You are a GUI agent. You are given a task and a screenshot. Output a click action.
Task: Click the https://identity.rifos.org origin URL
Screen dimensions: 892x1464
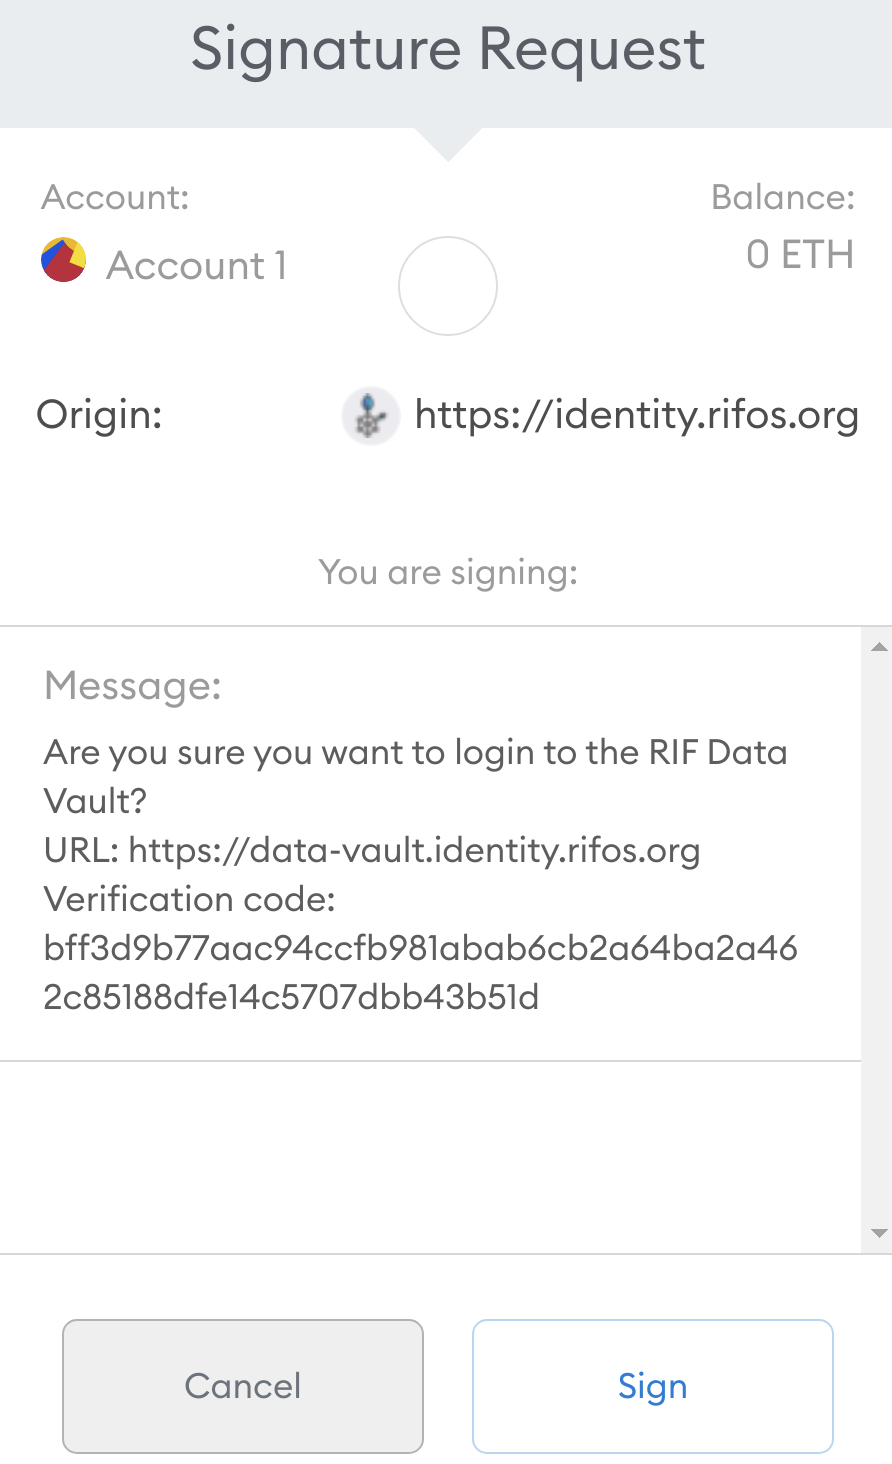point(636,415)
